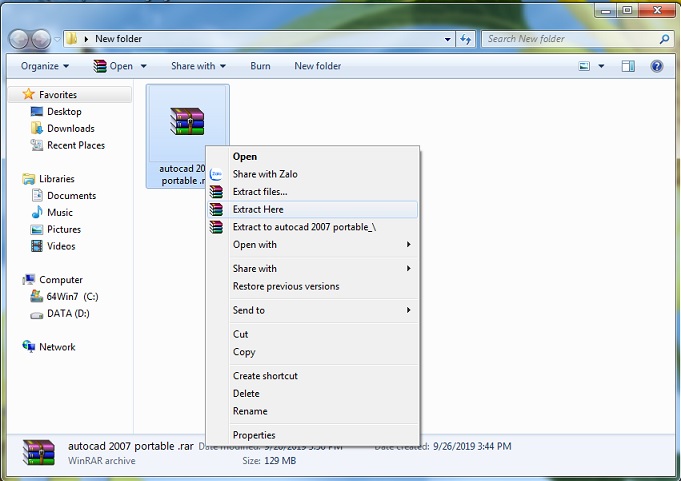The height and width of the screenshot is (481, 681).
Task: Open the change view options dropdown arrow
Action: tap(601, 66)
